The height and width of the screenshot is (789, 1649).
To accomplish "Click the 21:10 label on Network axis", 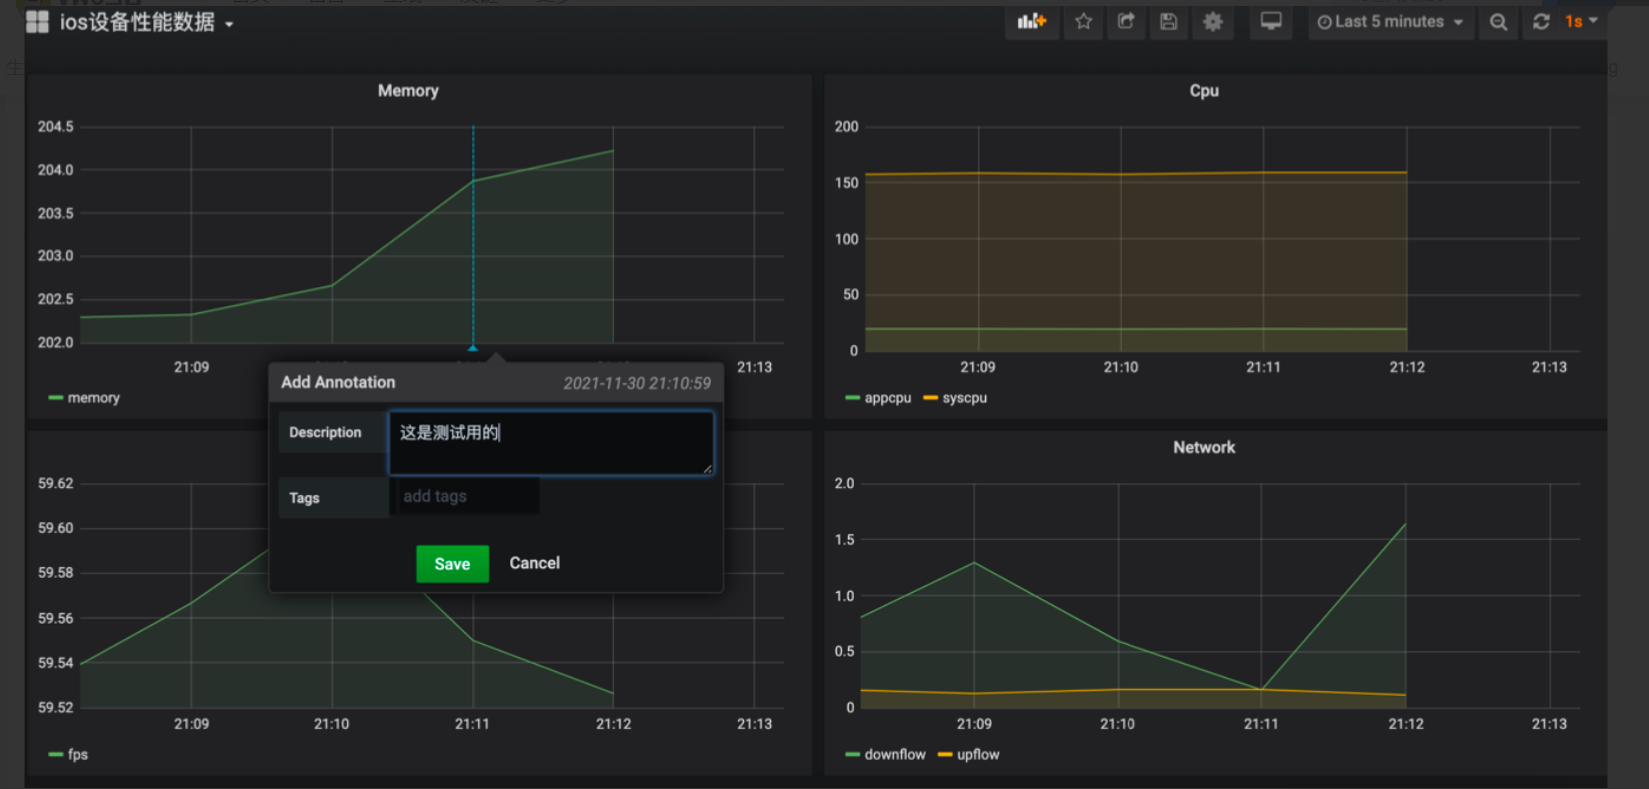I will tap(1118, 724).
